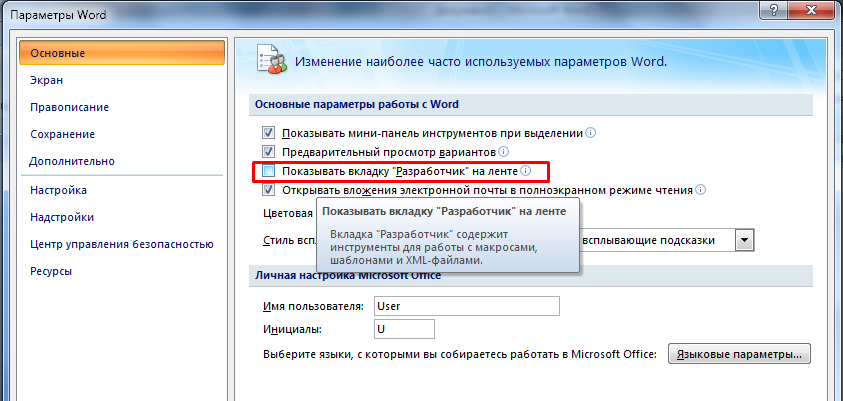
Task: Switch to Сохранение settings
Action: coord(62,134)
